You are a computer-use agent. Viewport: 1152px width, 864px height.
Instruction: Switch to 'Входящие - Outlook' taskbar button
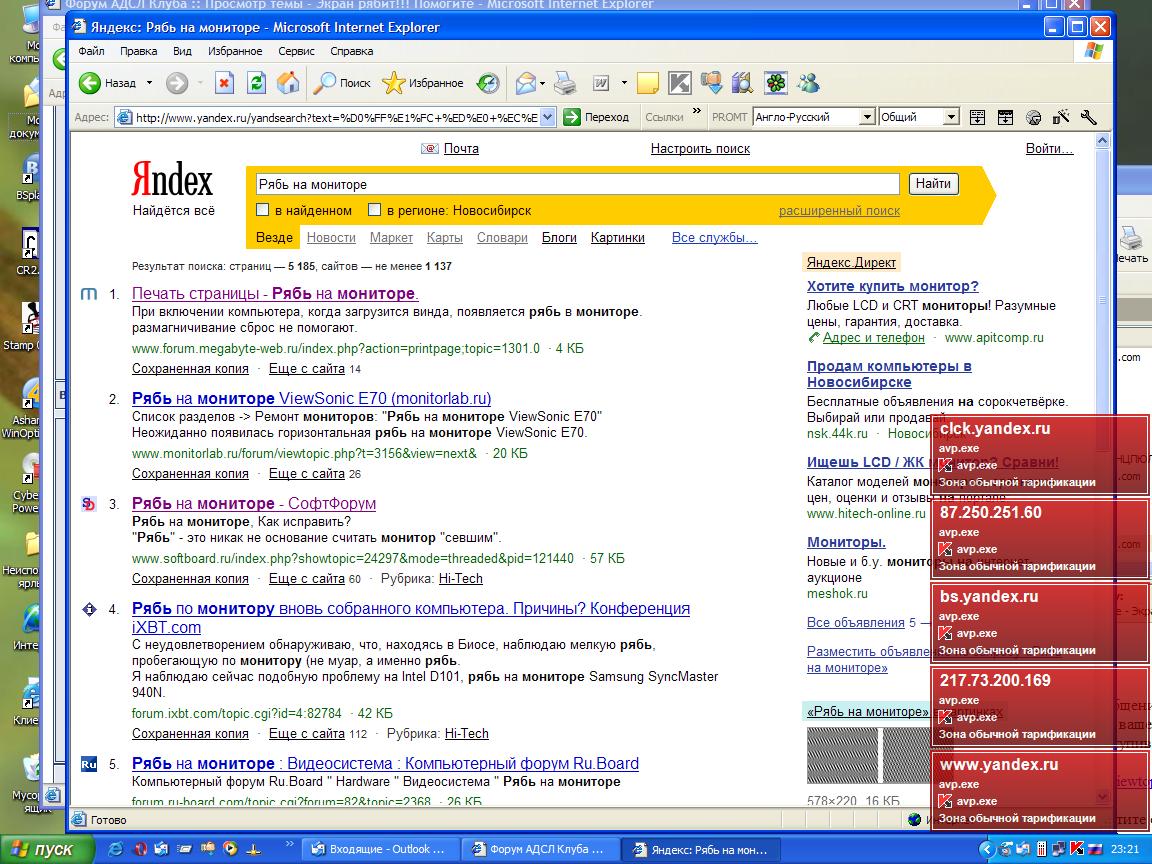[x=379, y=849]
